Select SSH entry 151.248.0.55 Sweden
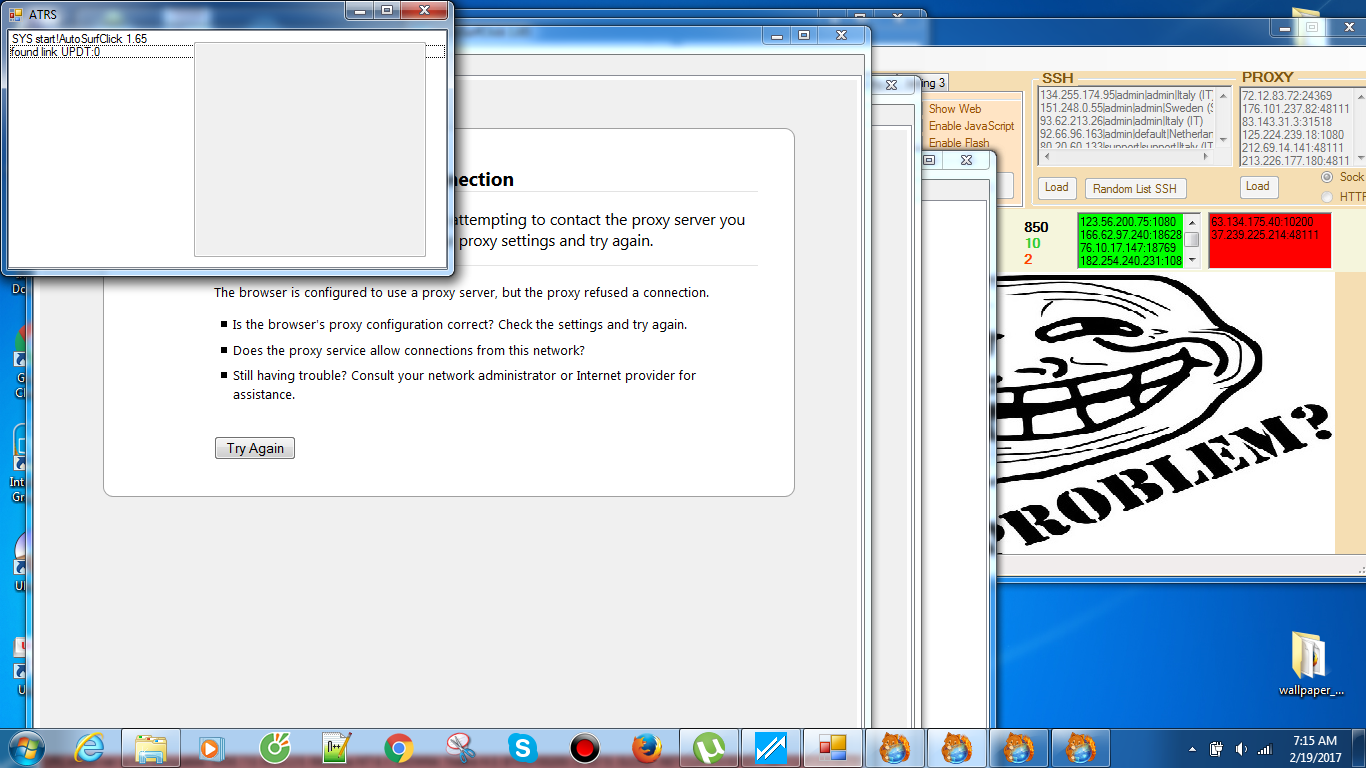Viewport: 1366px width, 768px height. coord(1126,108)
